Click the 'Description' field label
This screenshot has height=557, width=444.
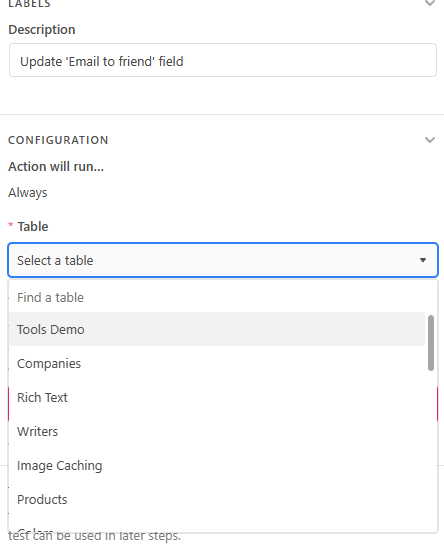pyautogui.click(x=42, y=29)
